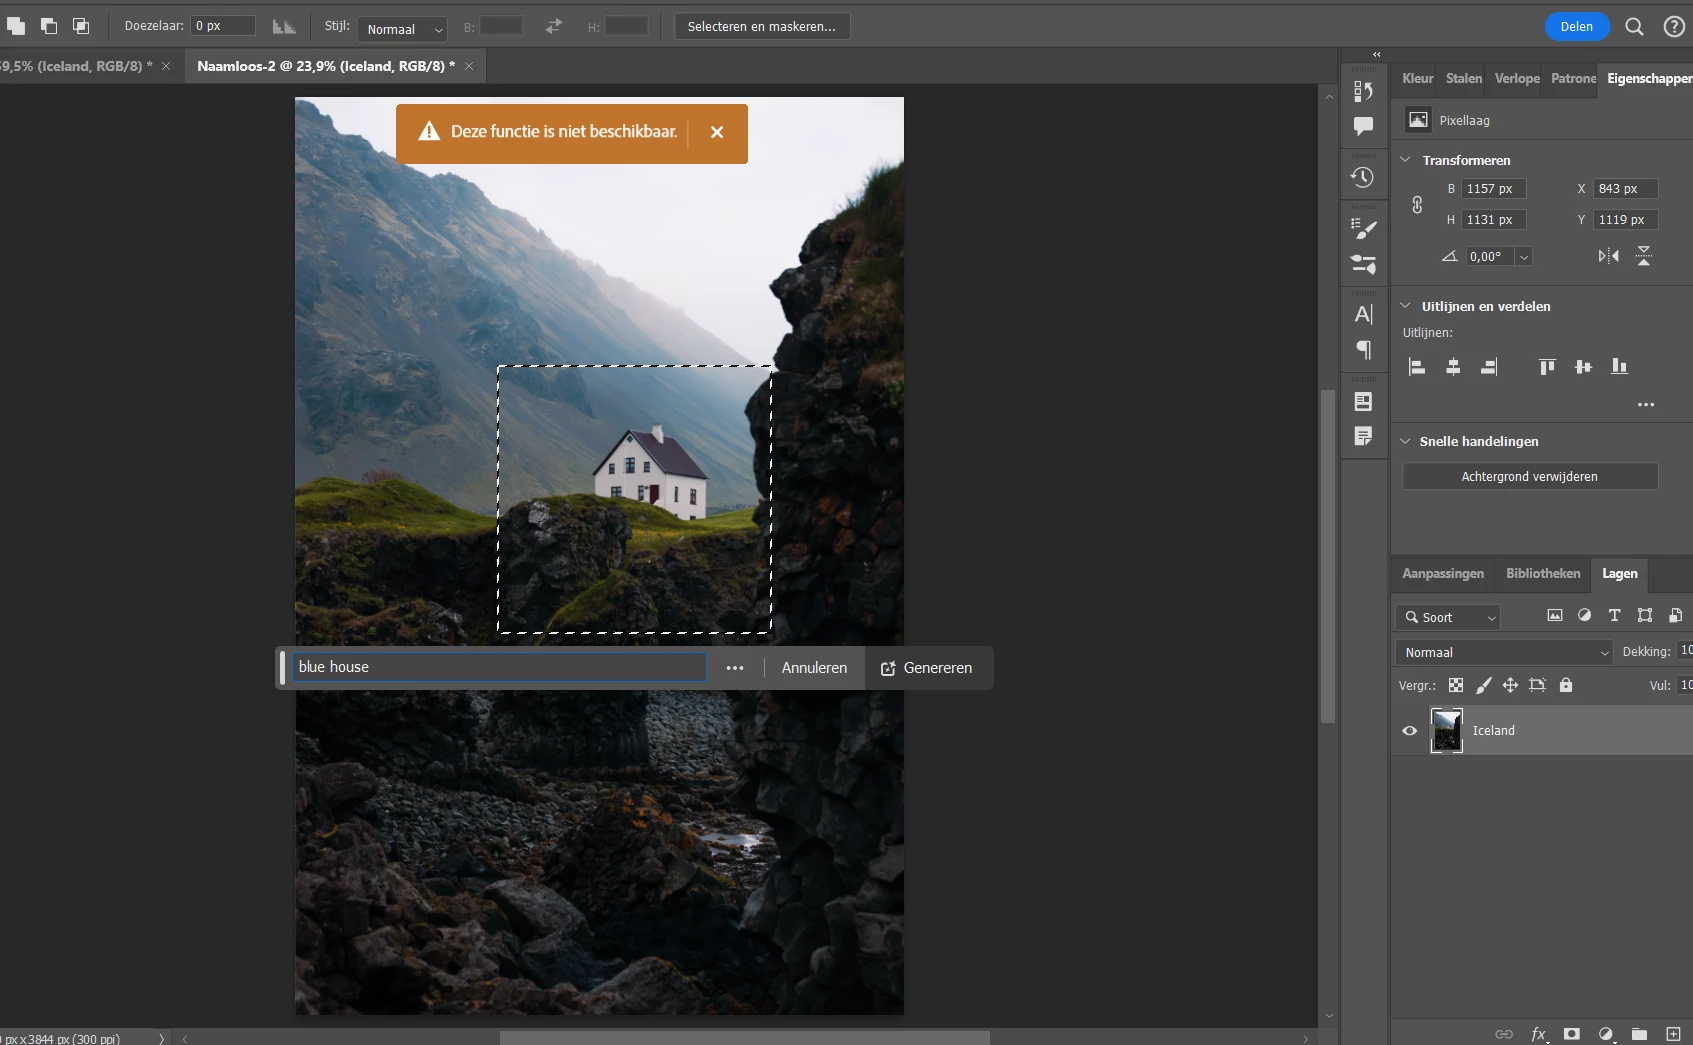1693x1045 pixels.
Task: Toggle link between width and height
Action: 1417,204
